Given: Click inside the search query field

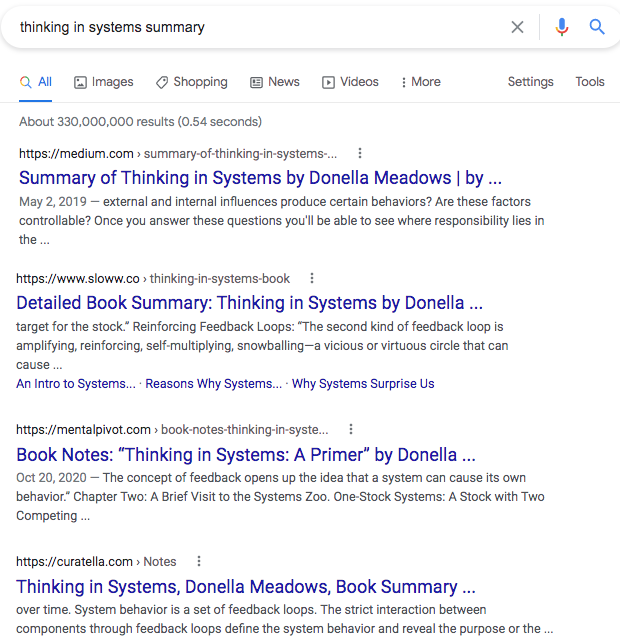Looking at the screenshot, I should [x=262, y=27].
